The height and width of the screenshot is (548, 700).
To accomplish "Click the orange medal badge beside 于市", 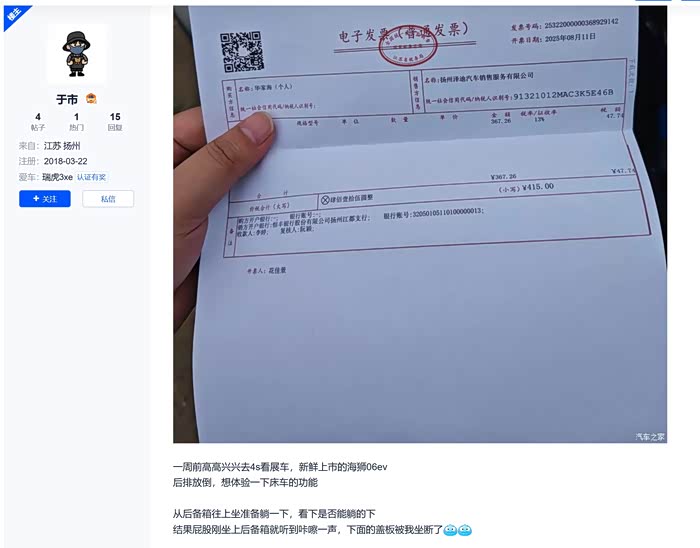I will pos(91,99).
